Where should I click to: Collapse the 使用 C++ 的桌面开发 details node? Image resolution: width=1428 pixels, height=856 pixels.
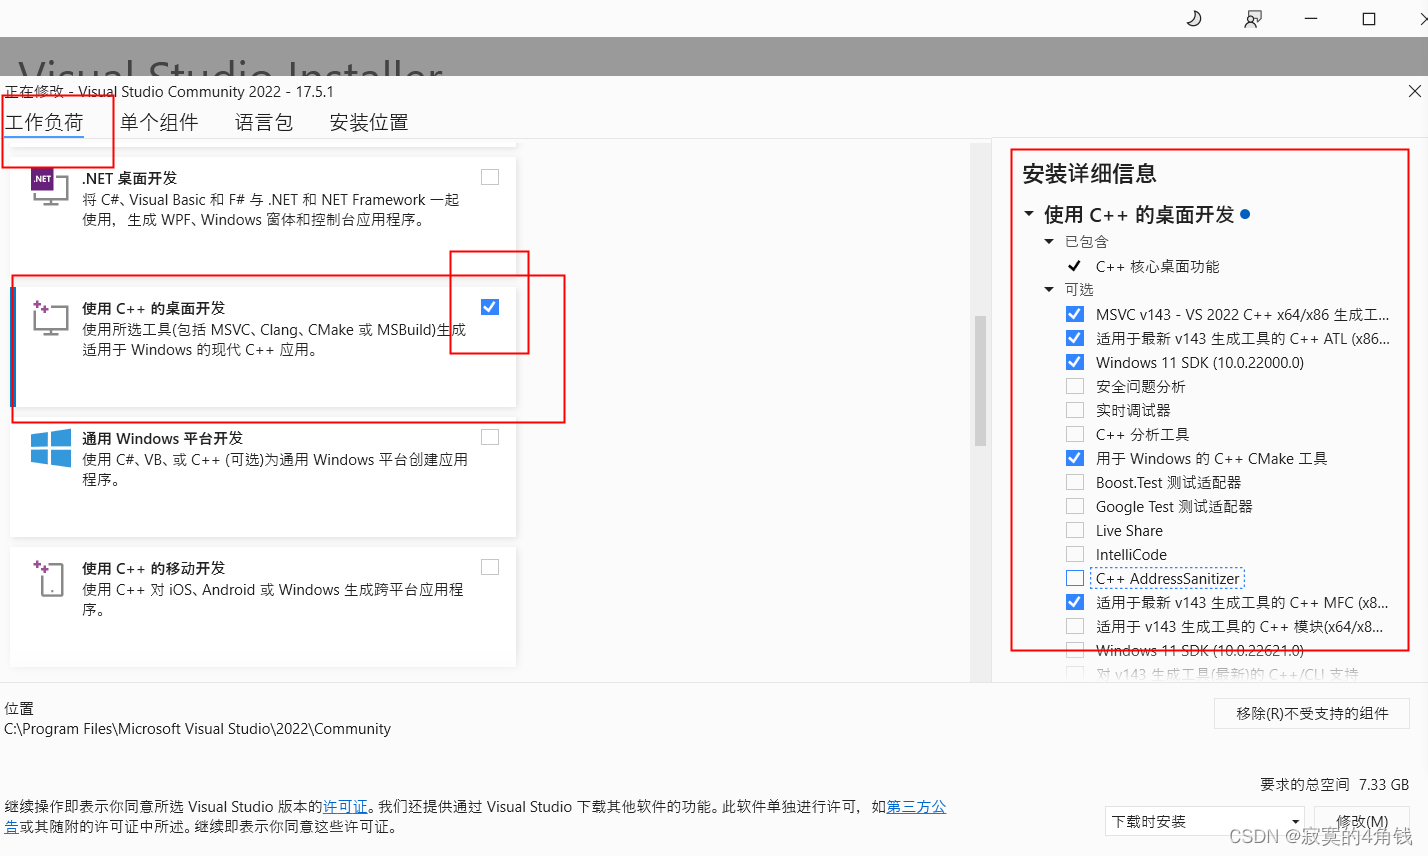coord(1029,214)
